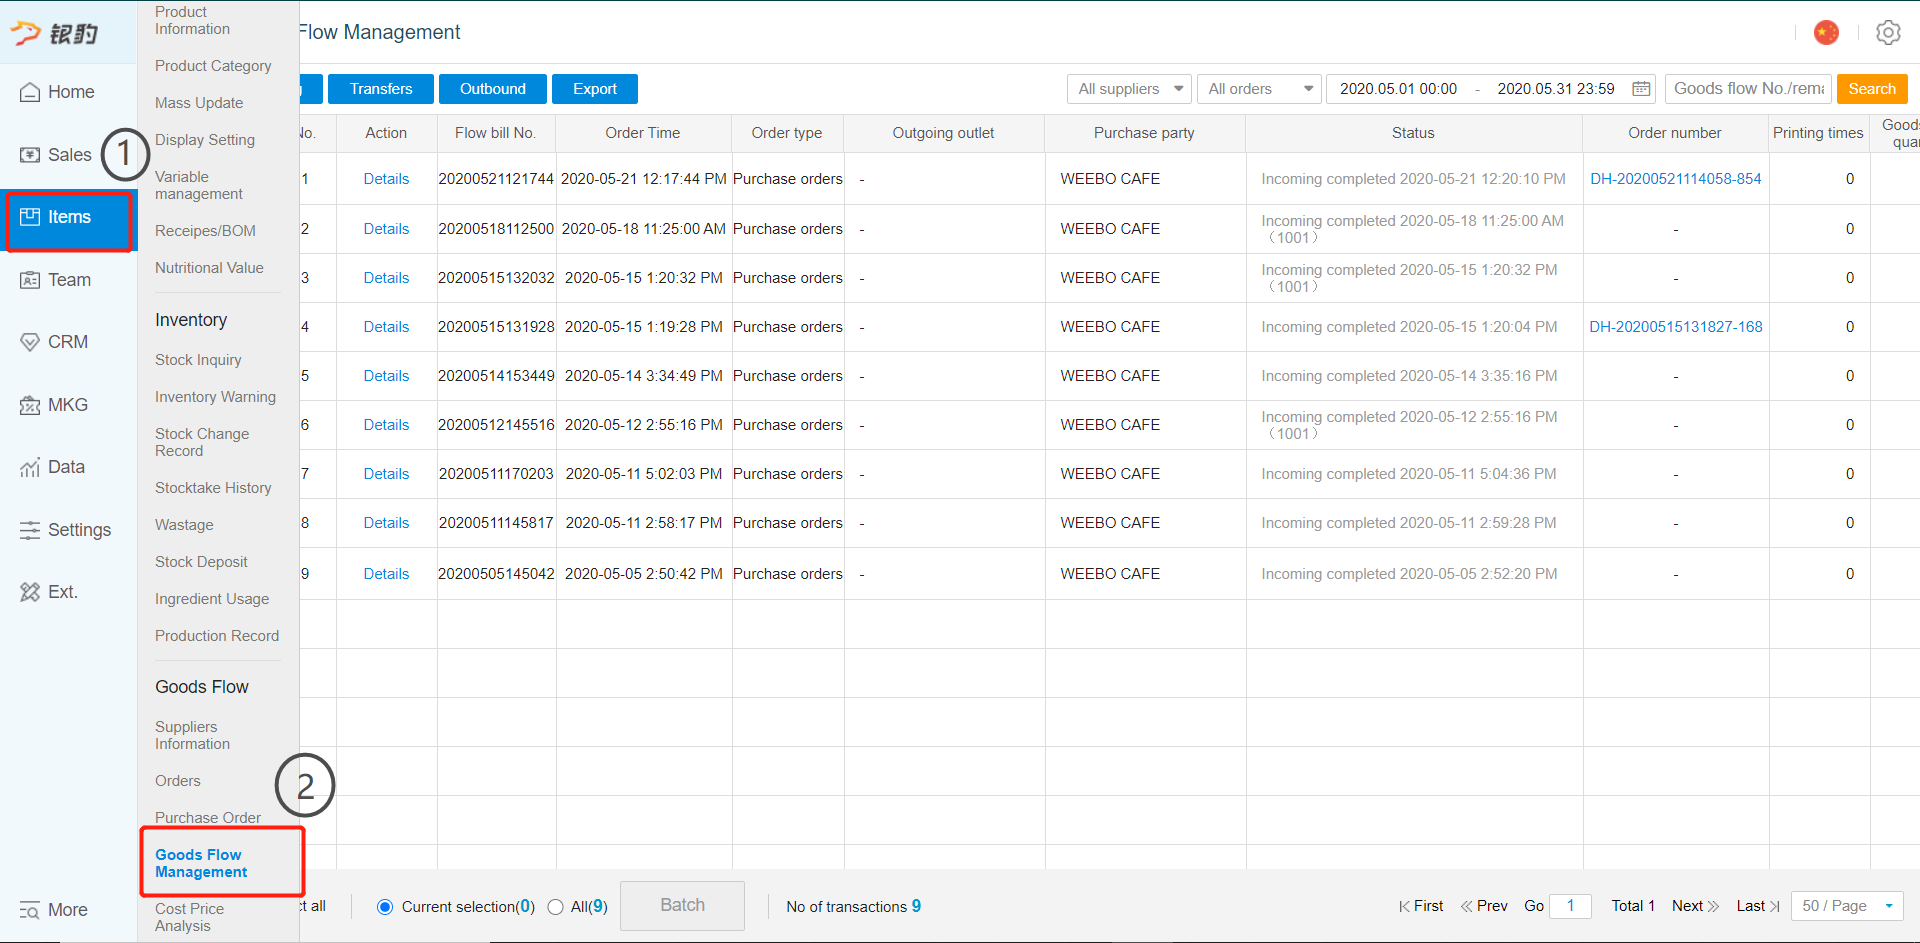Open the Team section icon
Image resolution: width=1920 pixels, height=943 pixels.
click(30, 280)
